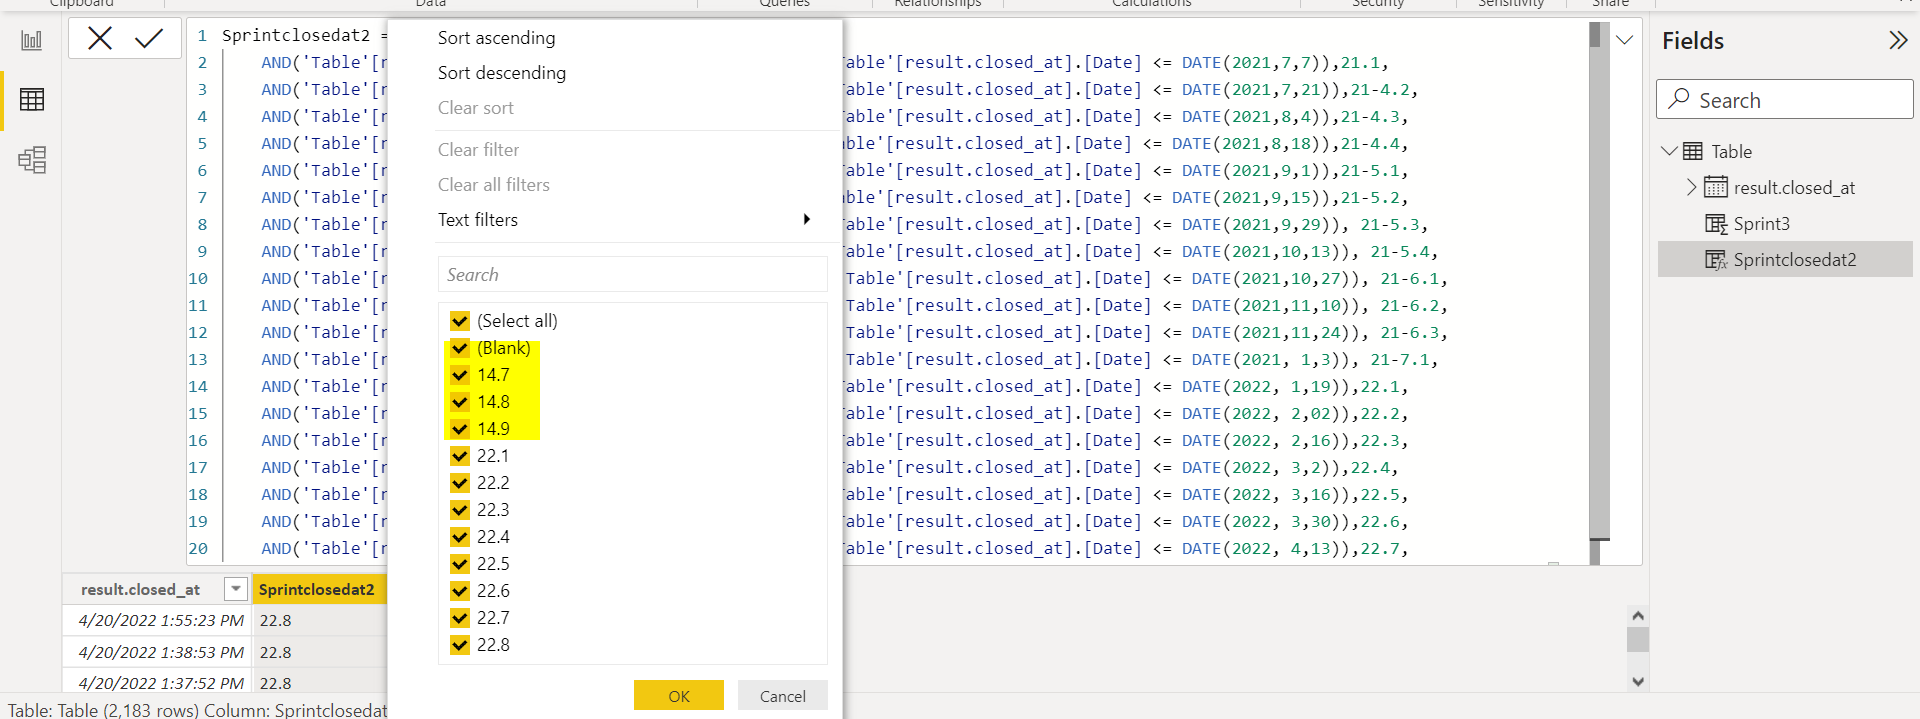Select Clear all filters entry
Screen dimensions: 1920x719
[x=494, y=185]
